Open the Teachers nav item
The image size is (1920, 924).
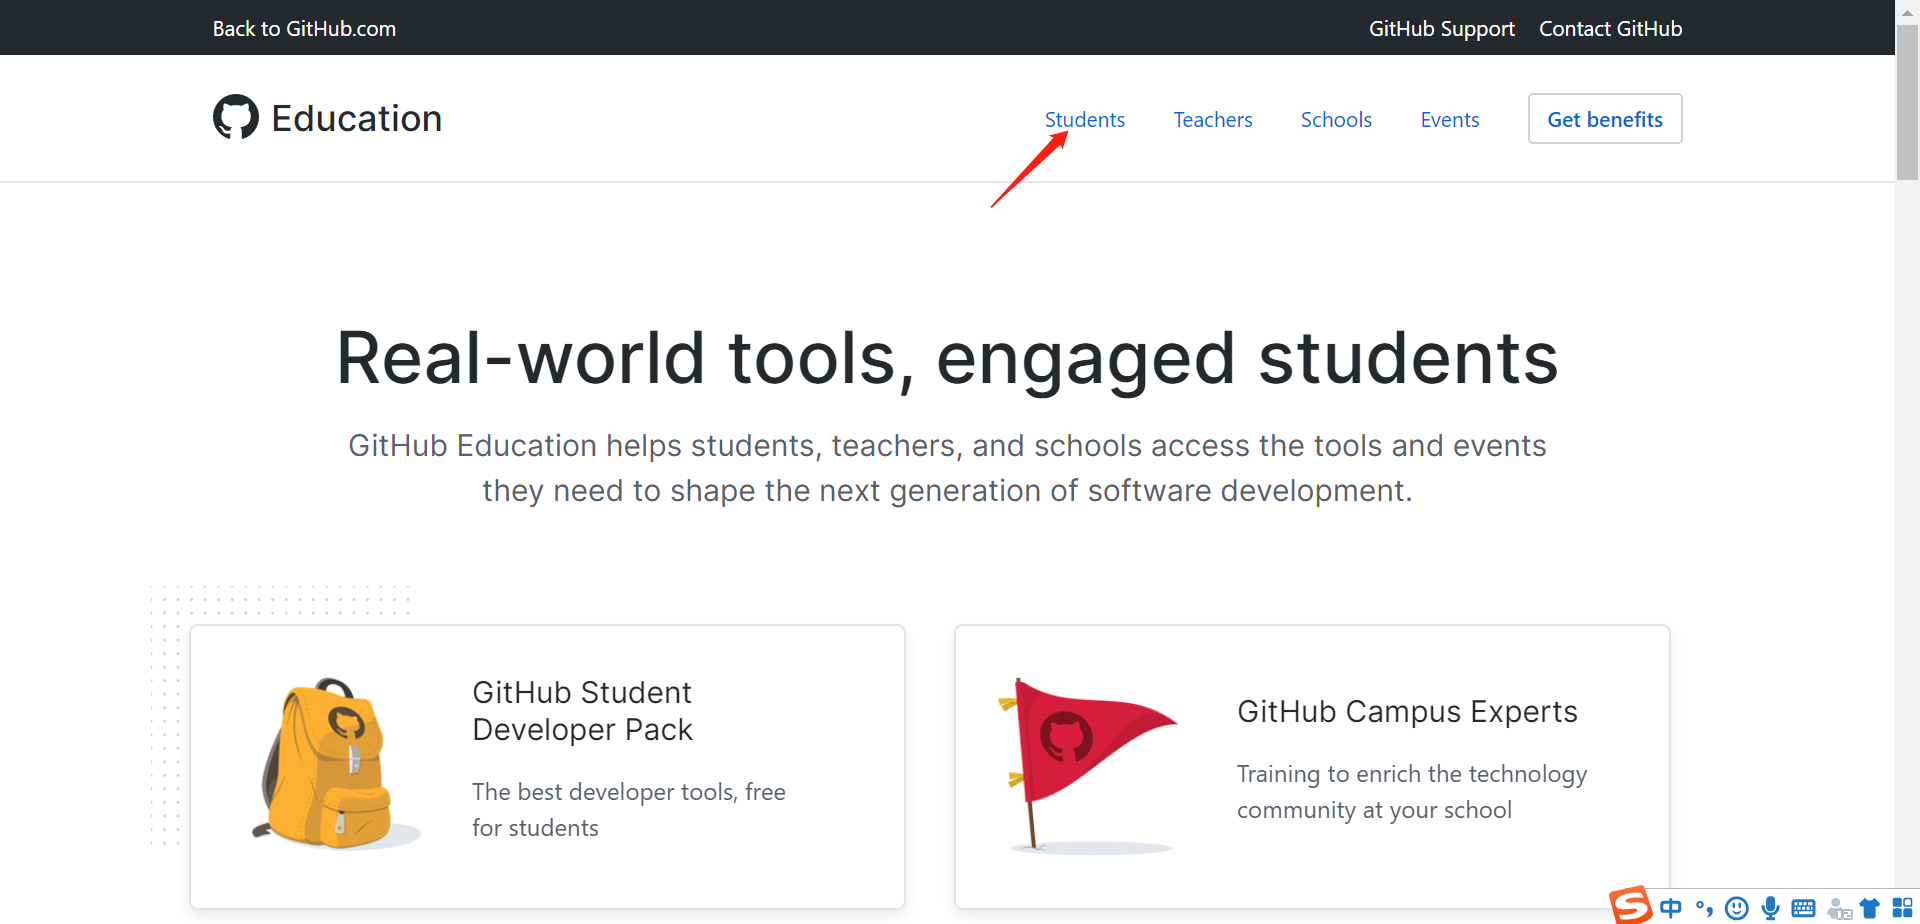tap(1213, 120)
